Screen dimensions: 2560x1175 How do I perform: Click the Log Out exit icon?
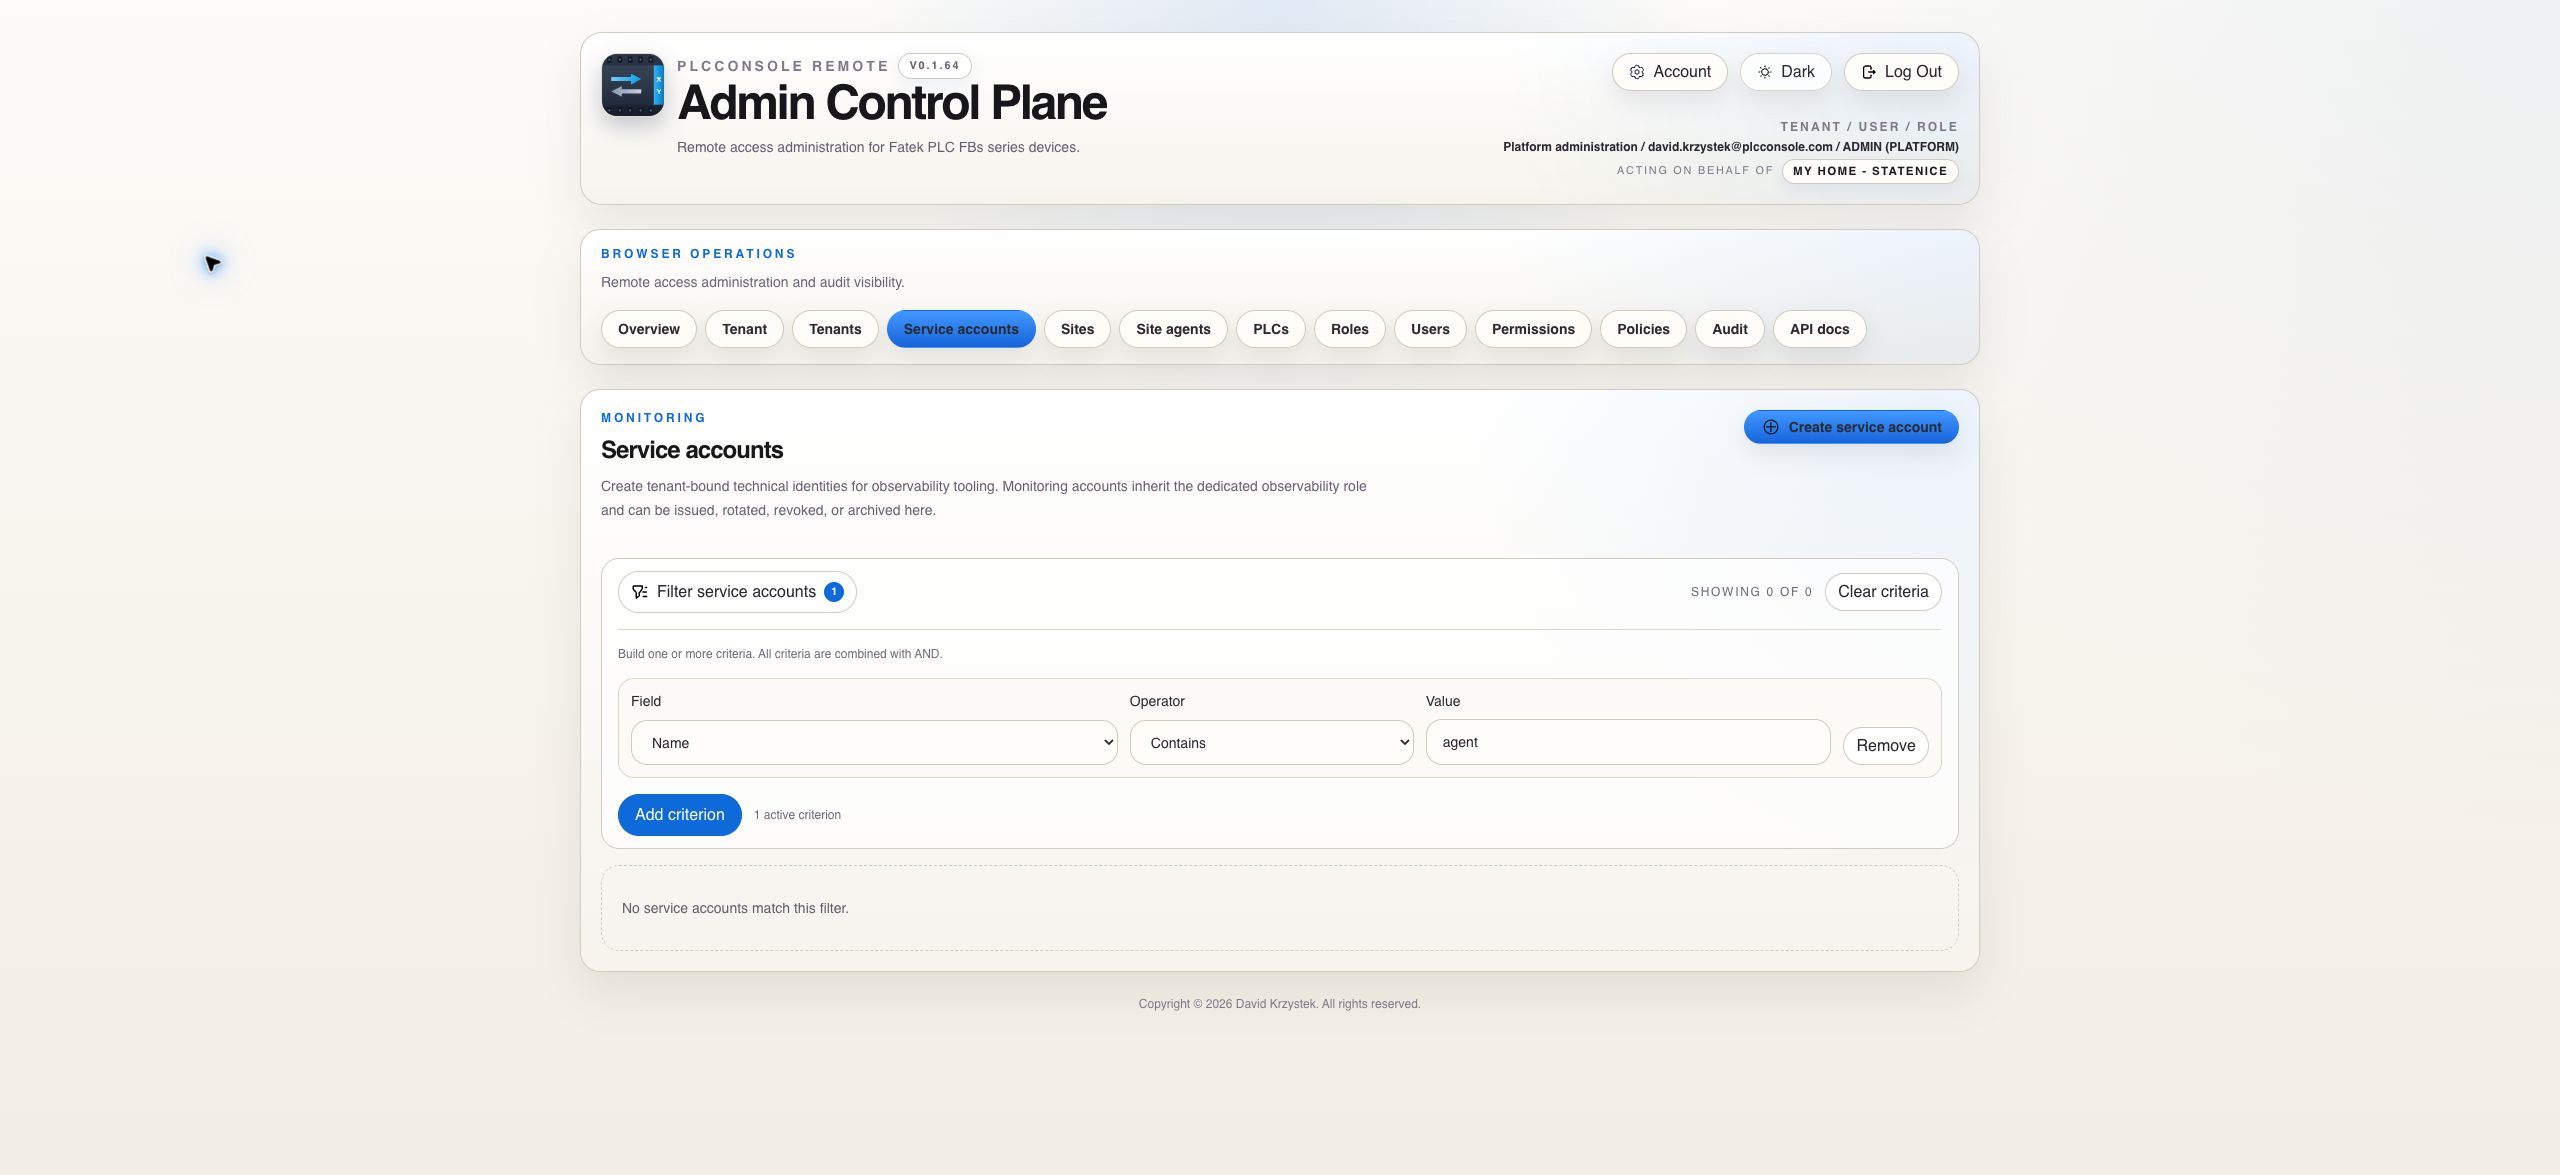(x=1869, y=72)
